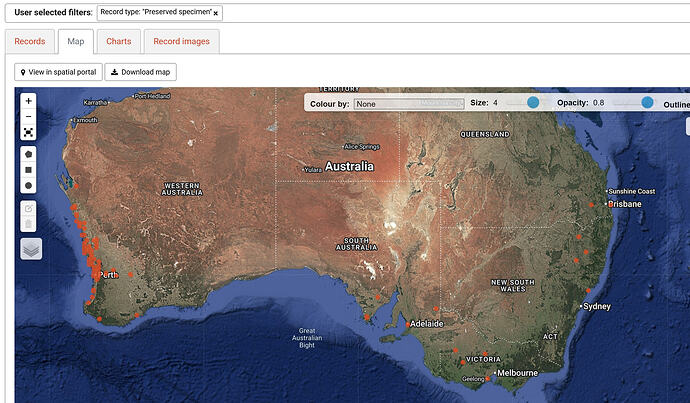Click the Brisbane city label
This screenshot has height=403, width=690.
tap(625, 204)
